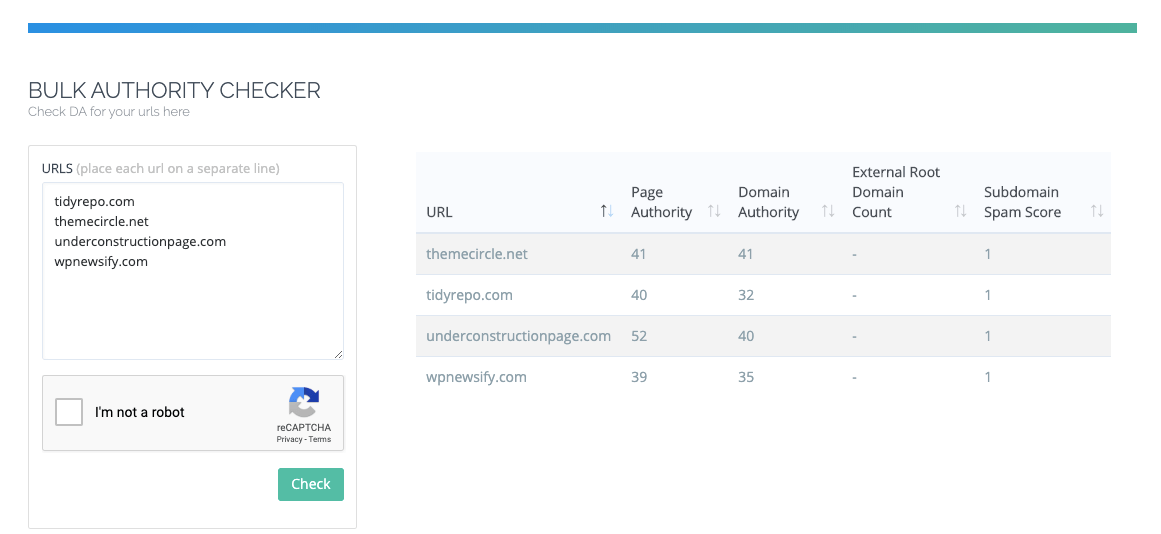
Task: Click Spam Score value for wpnewsify.com
Action: pos(988,377)
